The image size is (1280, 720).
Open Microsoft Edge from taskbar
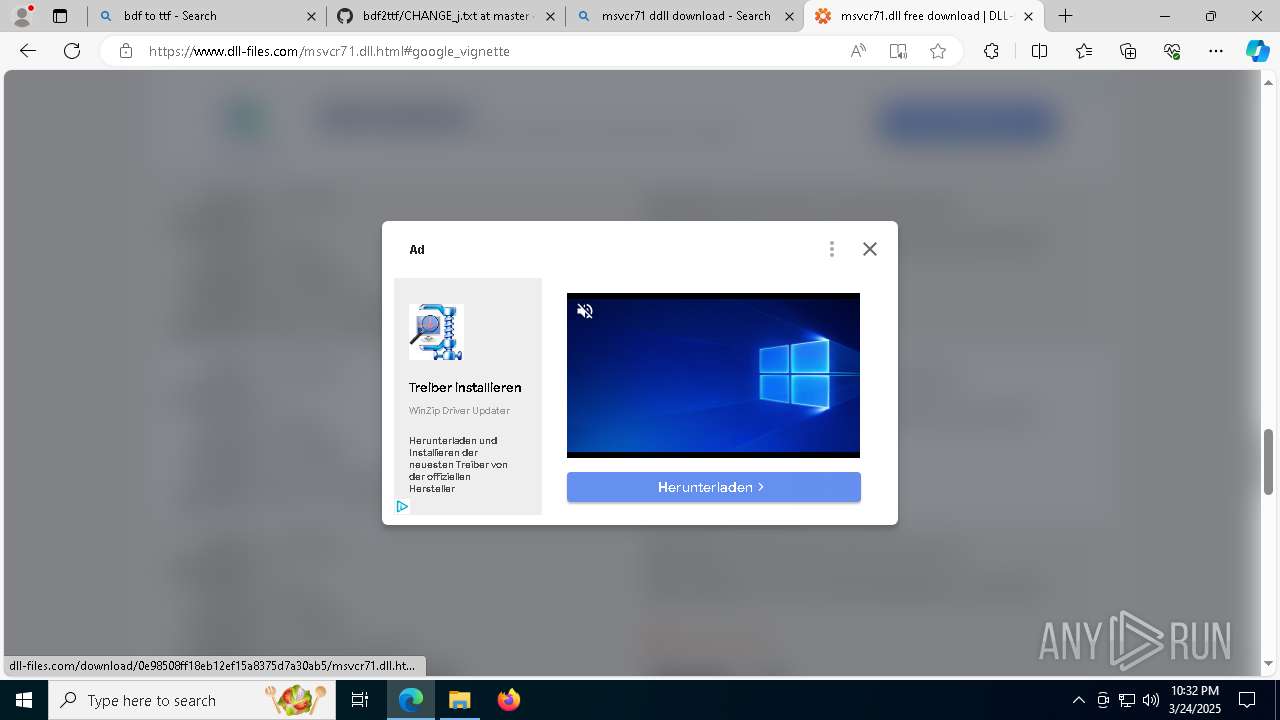click(411, 700)
